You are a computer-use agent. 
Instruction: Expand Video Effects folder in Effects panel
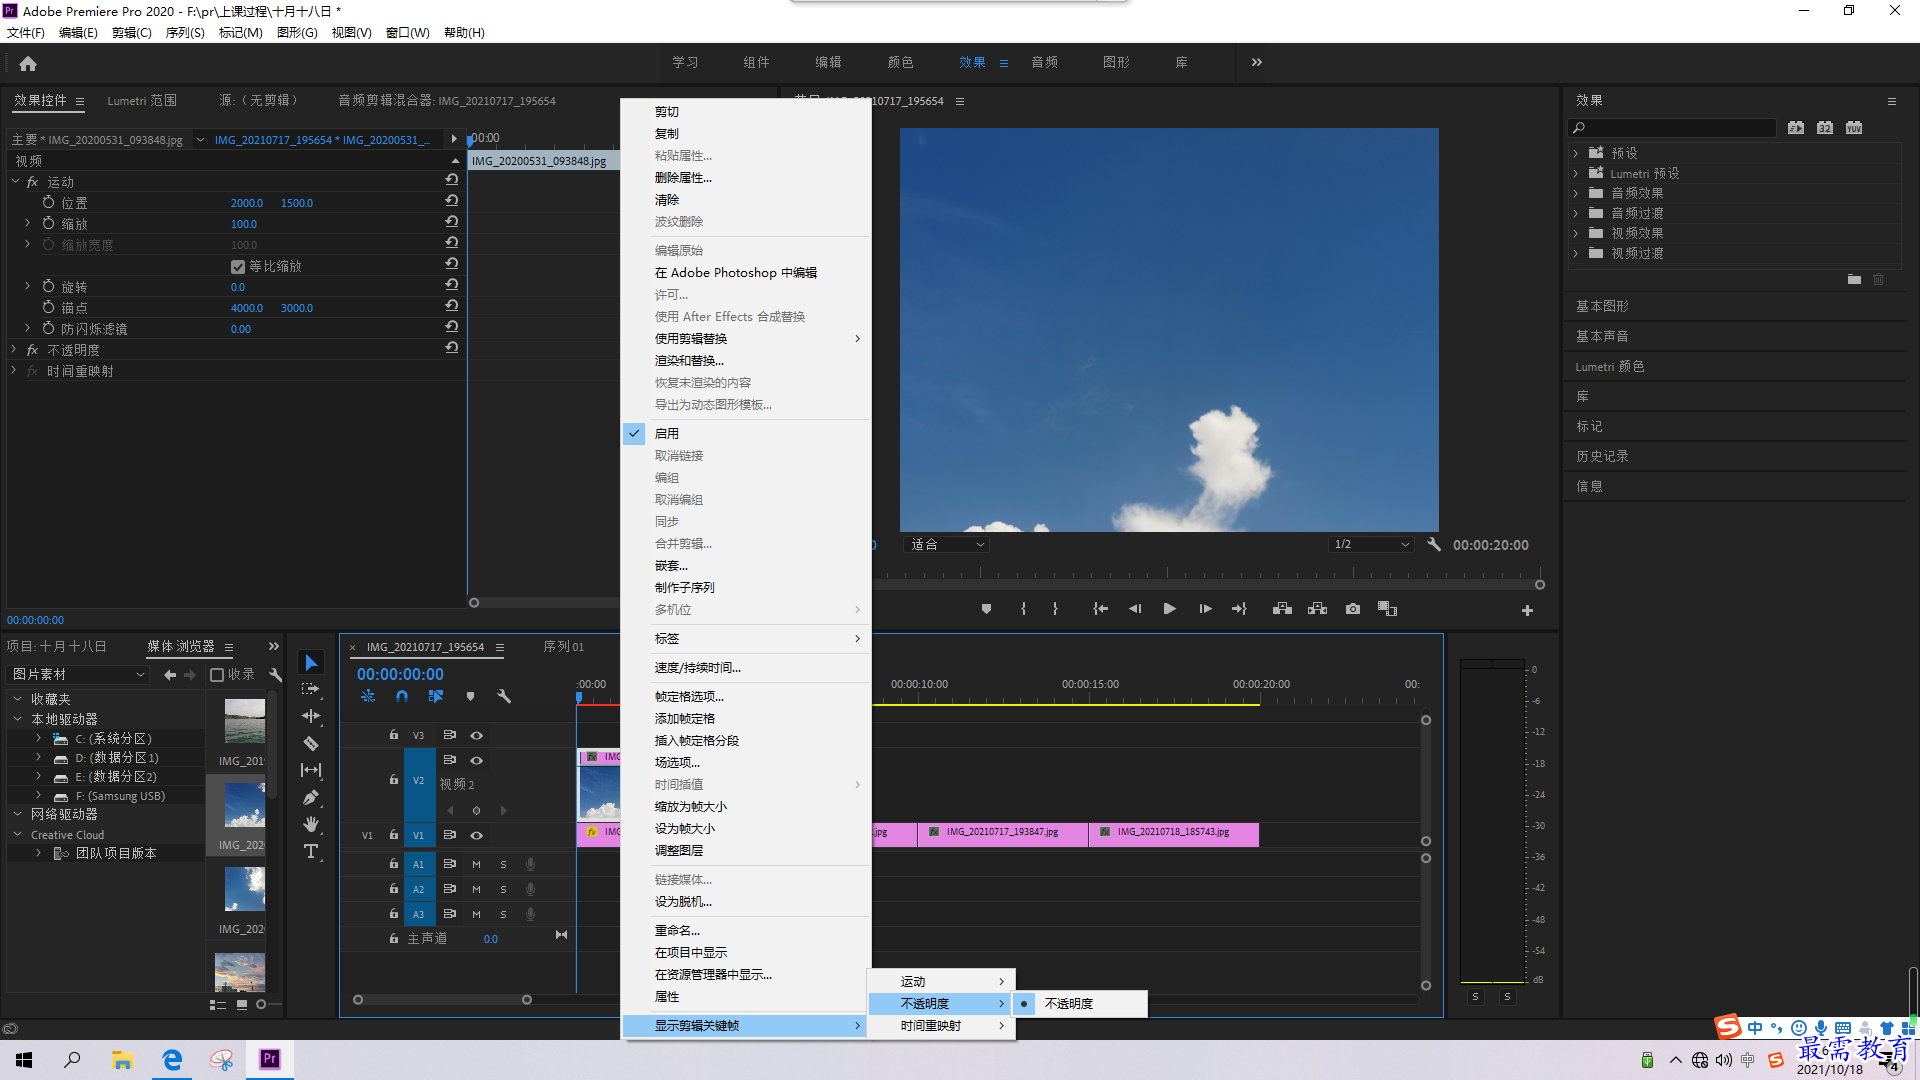pyautogui.click(x=1576, y=233)
